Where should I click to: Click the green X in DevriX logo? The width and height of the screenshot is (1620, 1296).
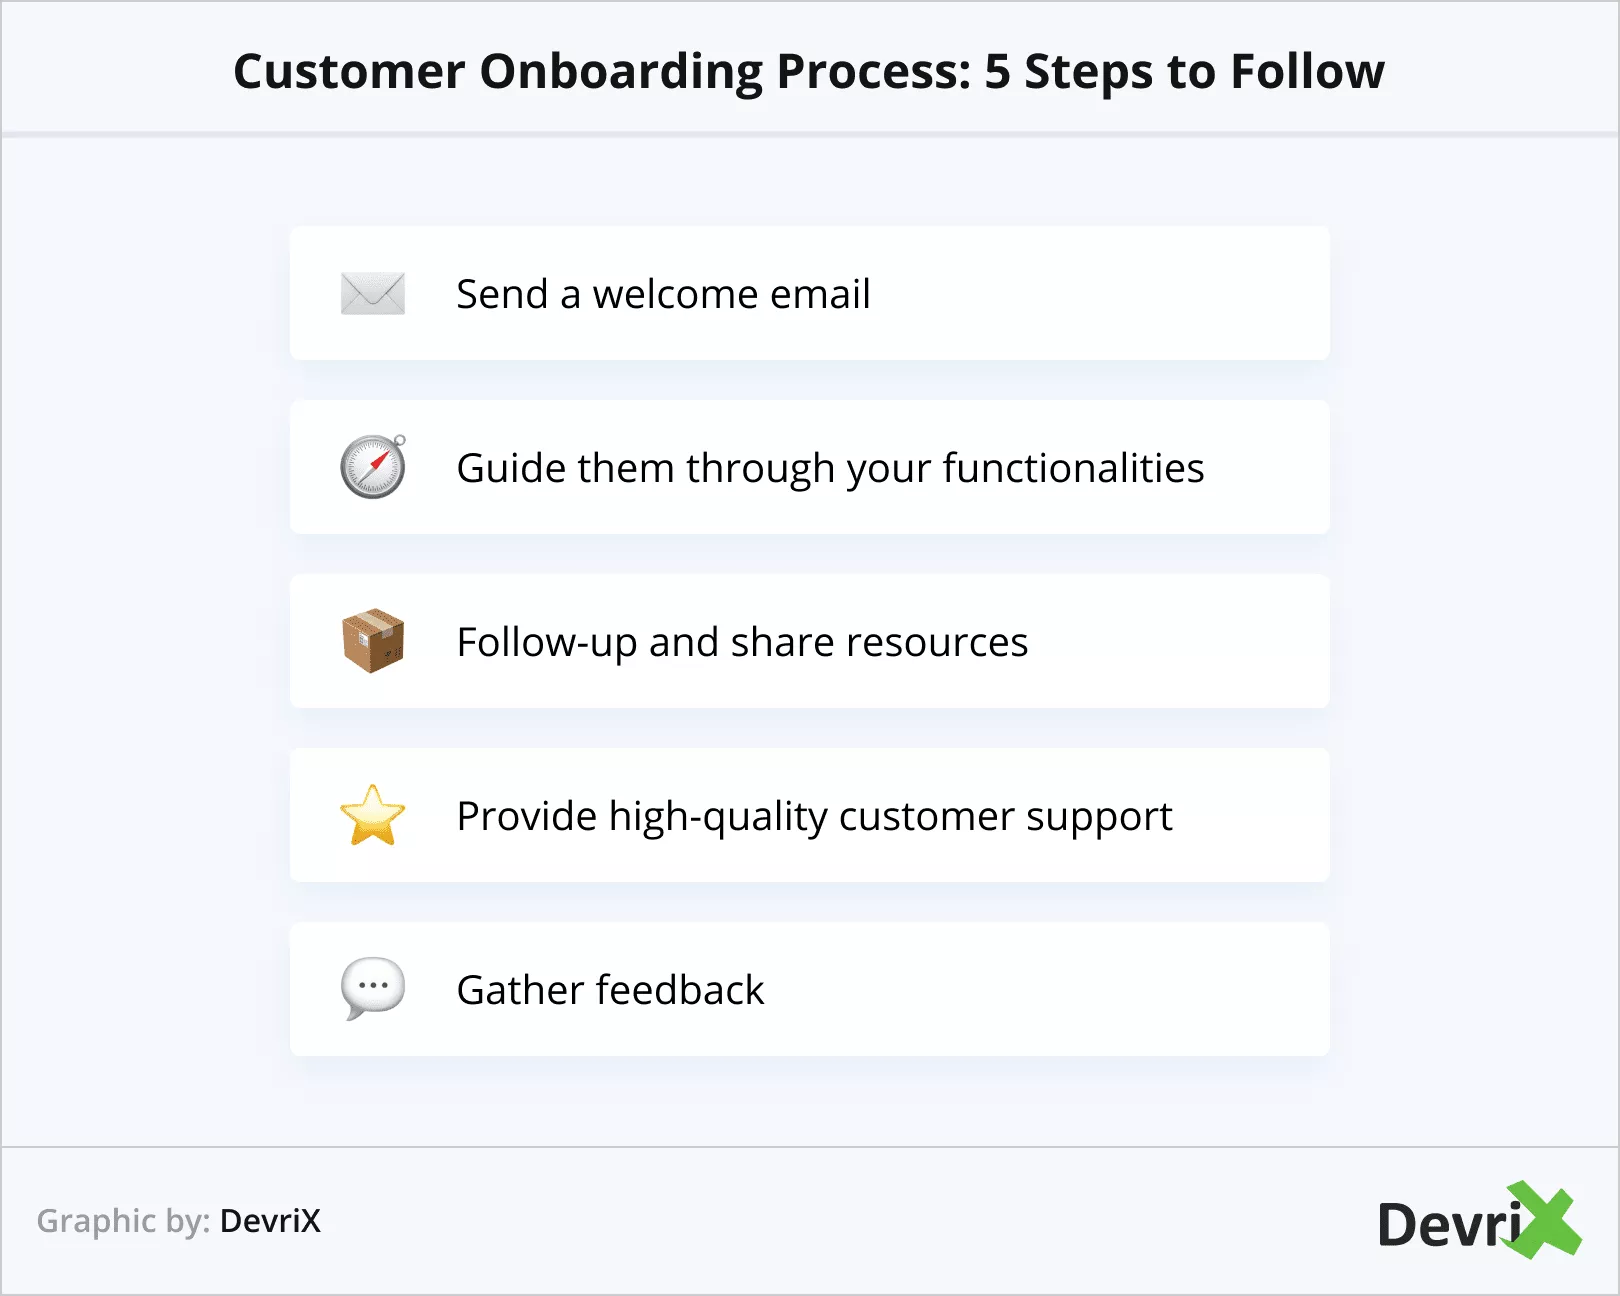[x=1543, y=1219]
